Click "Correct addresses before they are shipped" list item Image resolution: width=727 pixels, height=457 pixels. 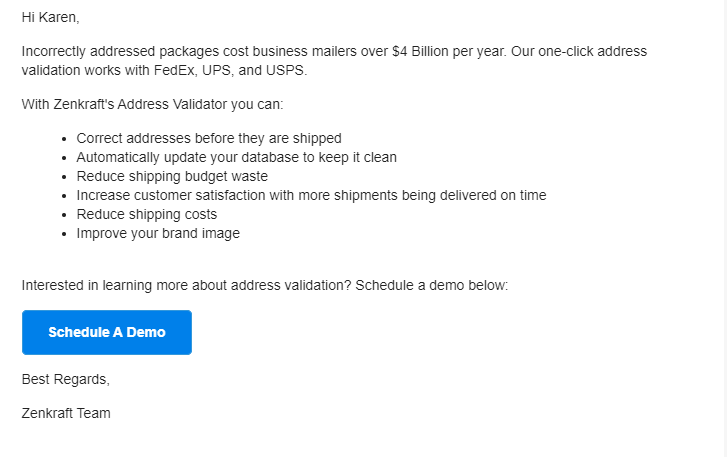209,138
